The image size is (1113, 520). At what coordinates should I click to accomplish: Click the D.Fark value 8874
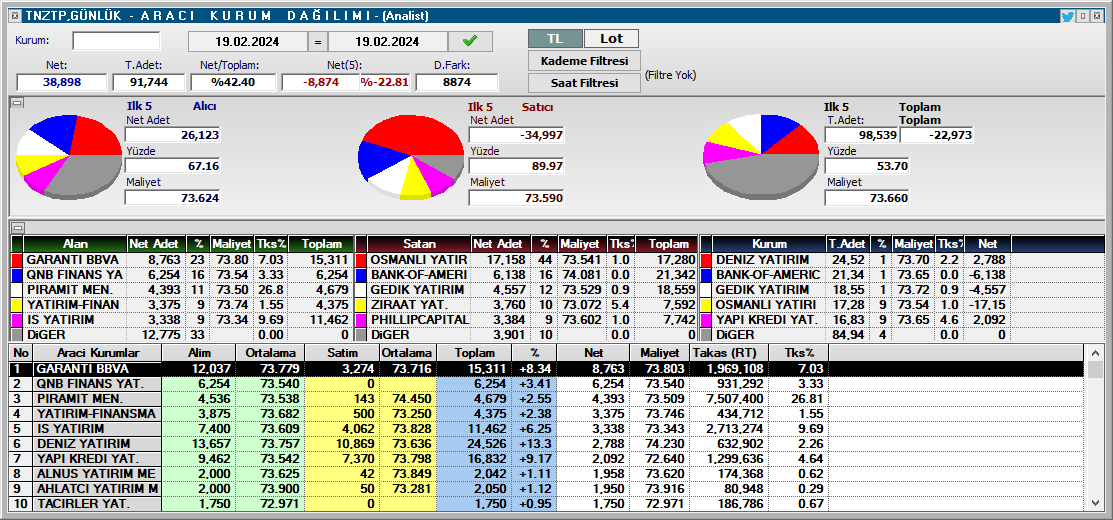tap(456, 82)
